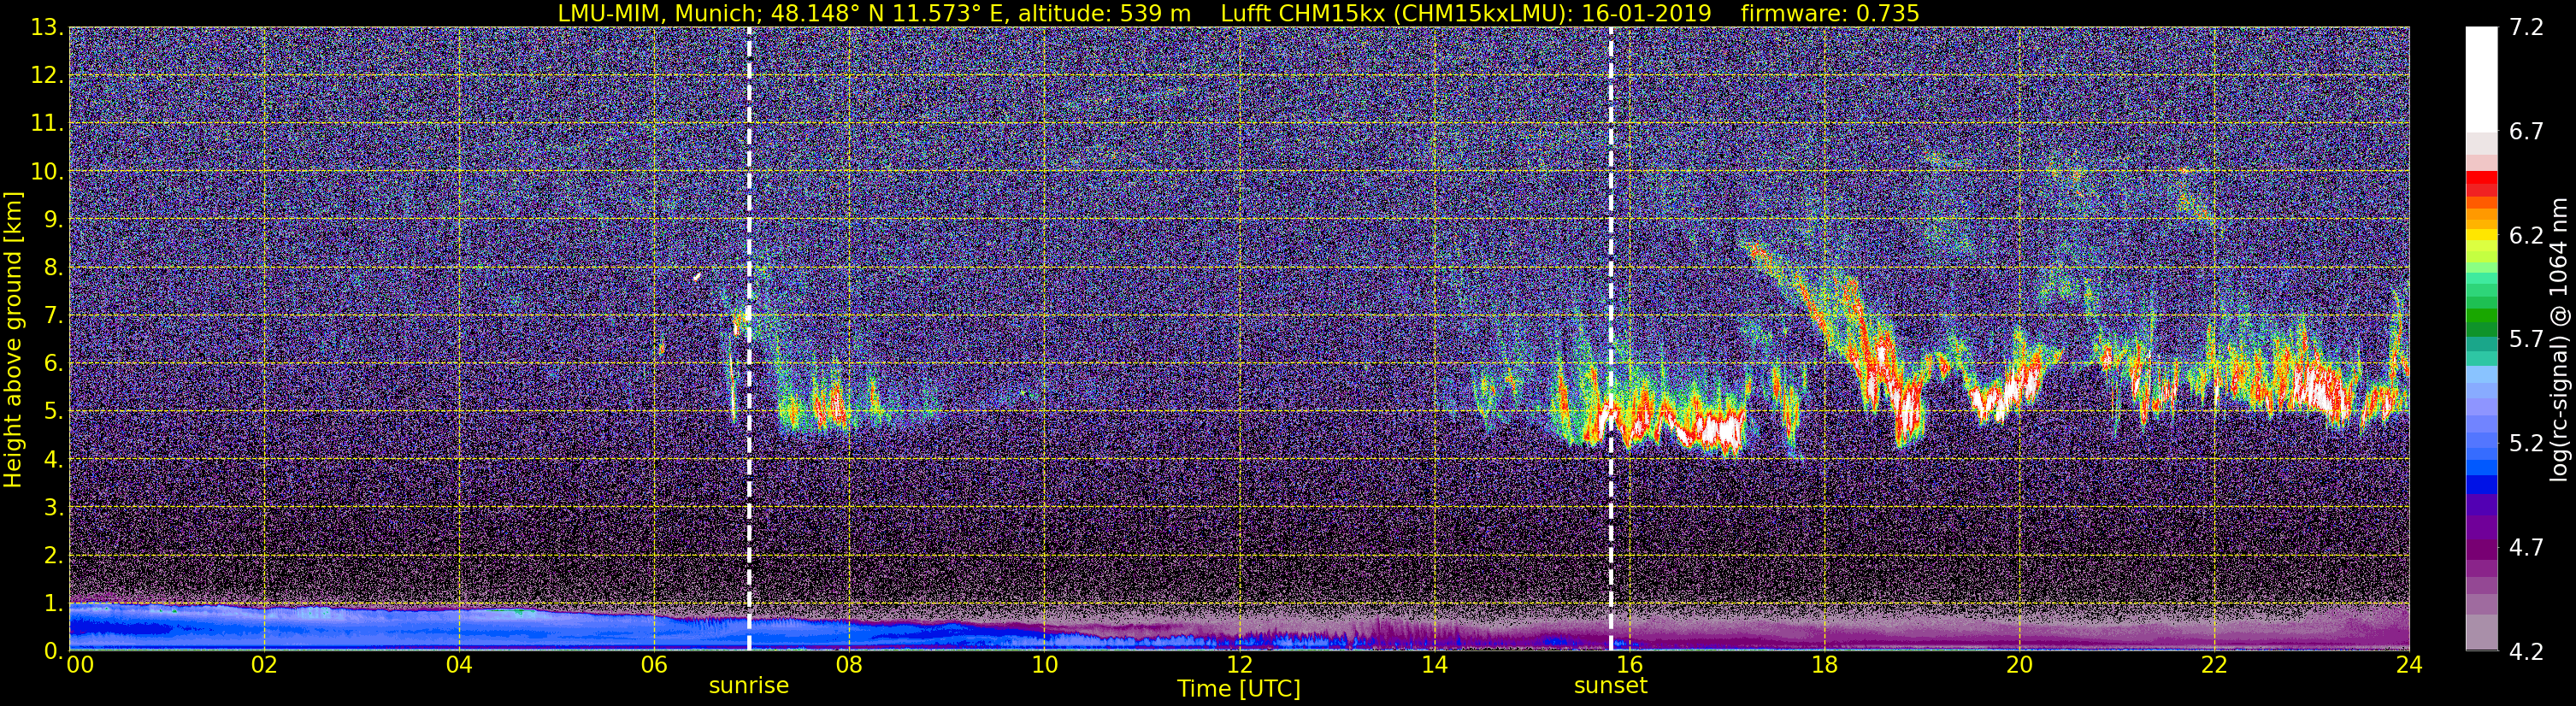Click the red band of the colorbar
Image resolution: width=2576 pixels, height=706 pixels.
pos(2481,183)
